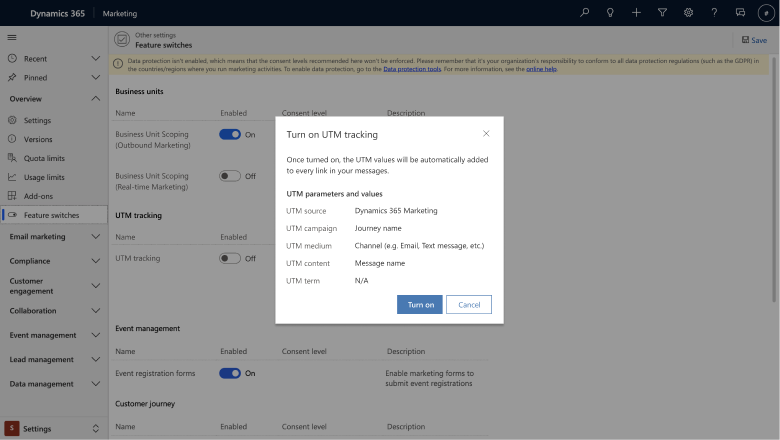Screen dimensions: 780x440
Task: Open the advanced find filter icon
Action: [x=663, y=13]
